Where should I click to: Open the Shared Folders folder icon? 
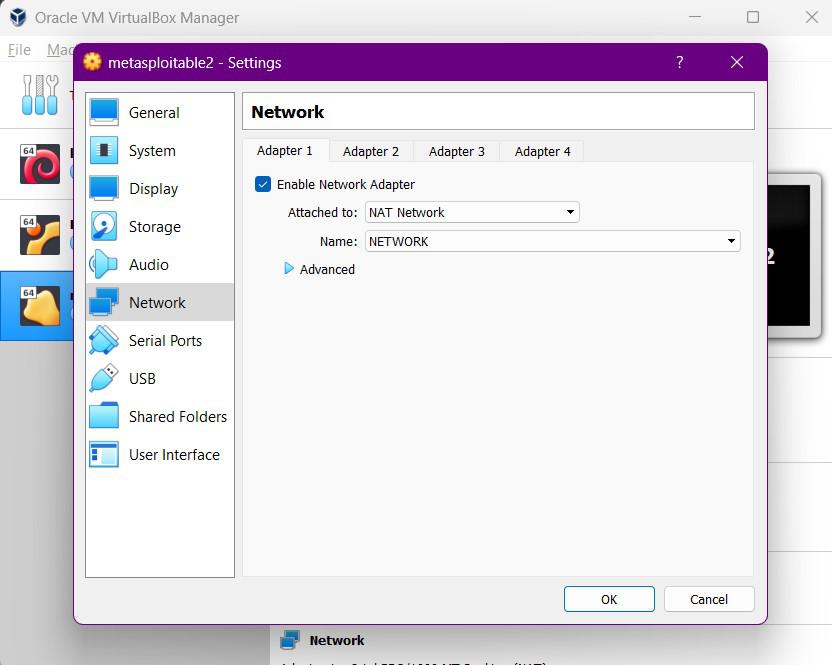pyautogui.click(x=103, y=416)
